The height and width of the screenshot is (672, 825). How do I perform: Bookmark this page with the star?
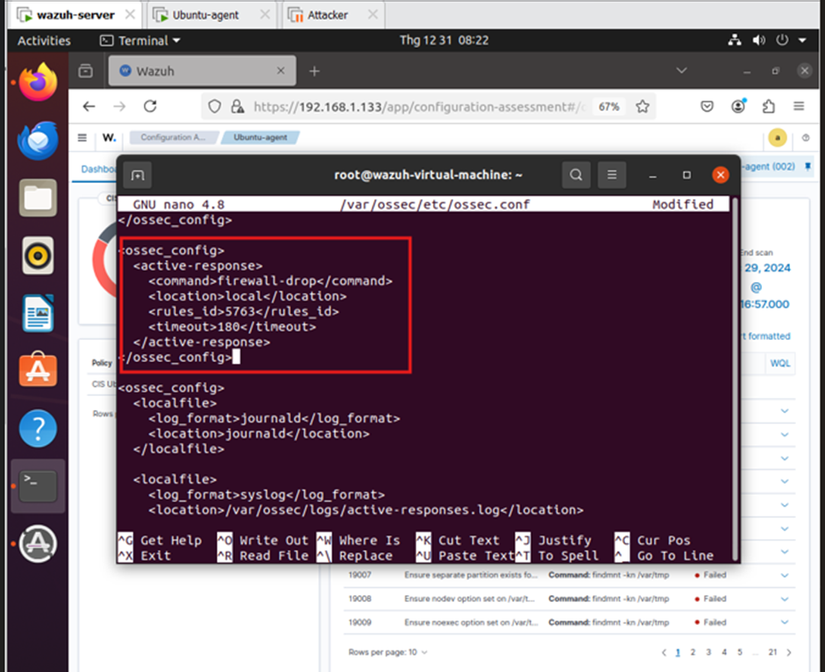[x=642, y=107]
